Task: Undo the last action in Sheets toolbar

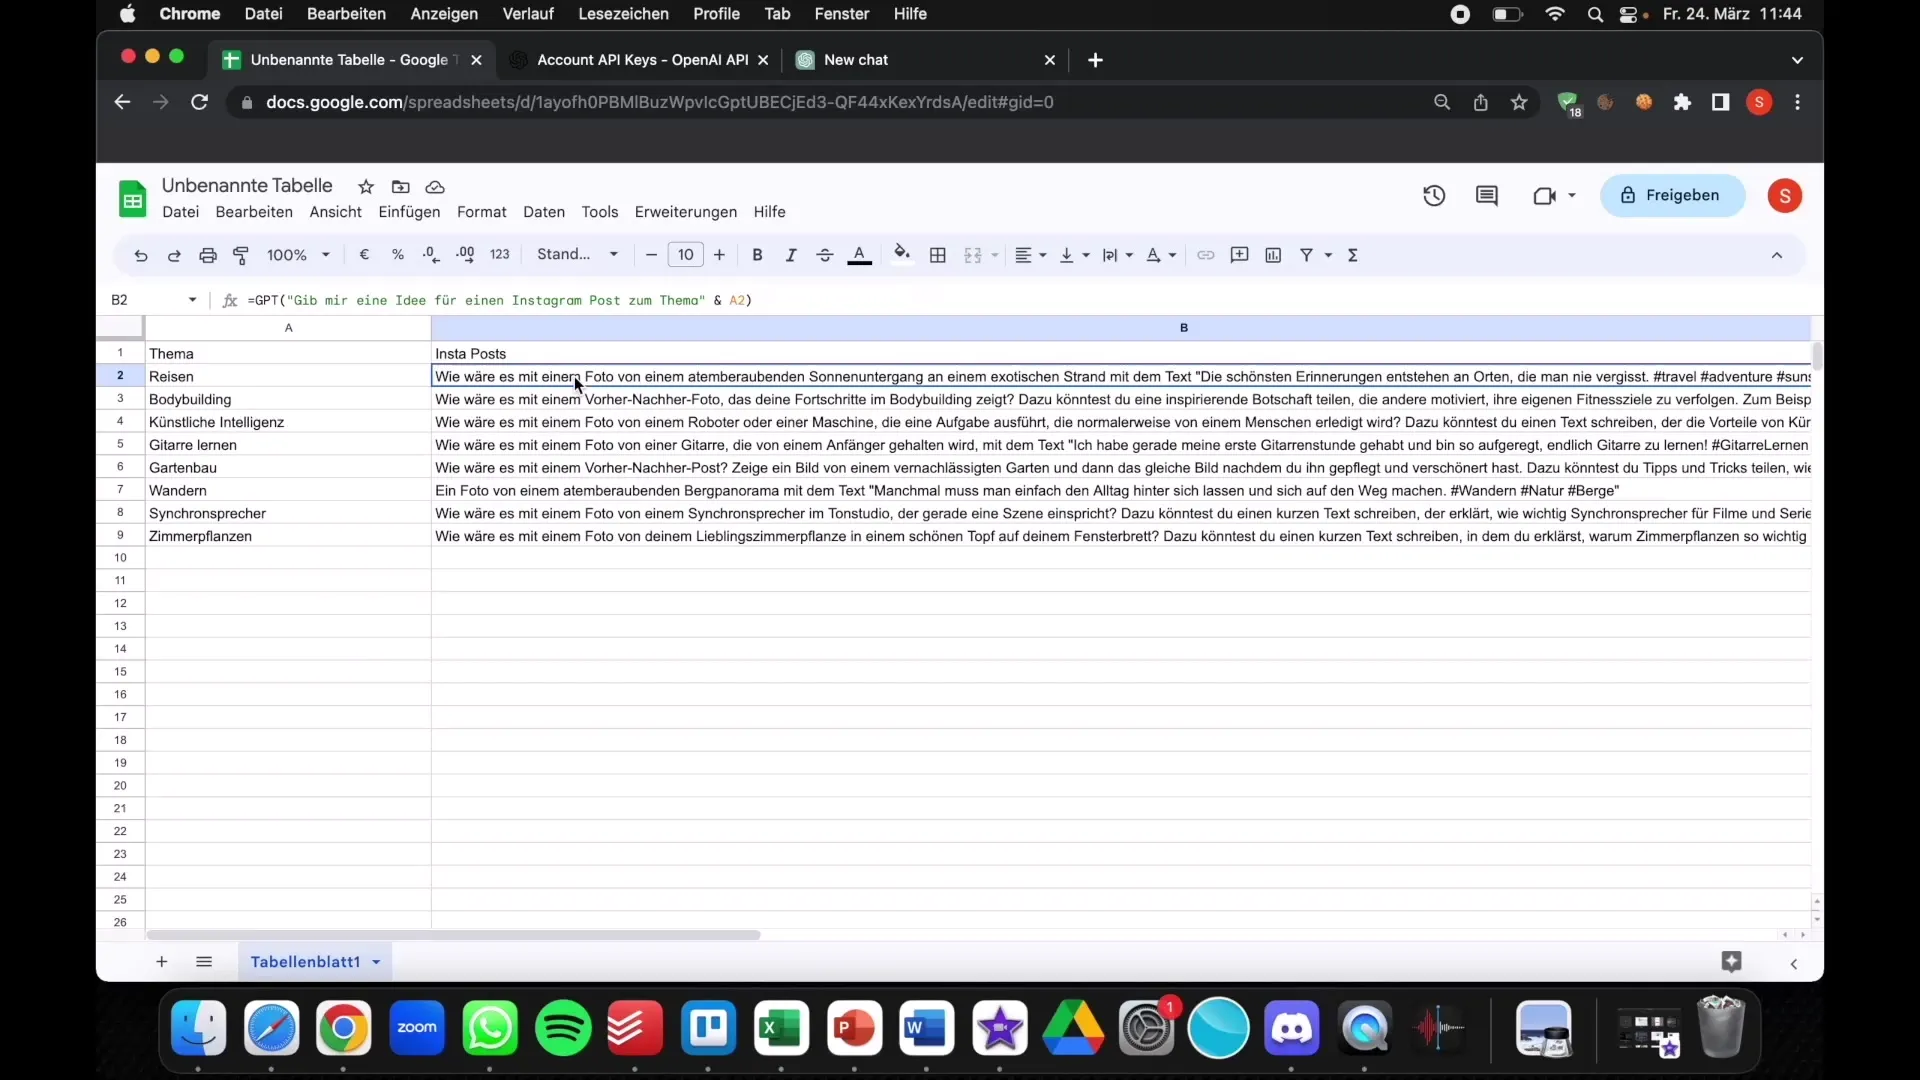Action: pyautogui.click(x=140, y=255)
